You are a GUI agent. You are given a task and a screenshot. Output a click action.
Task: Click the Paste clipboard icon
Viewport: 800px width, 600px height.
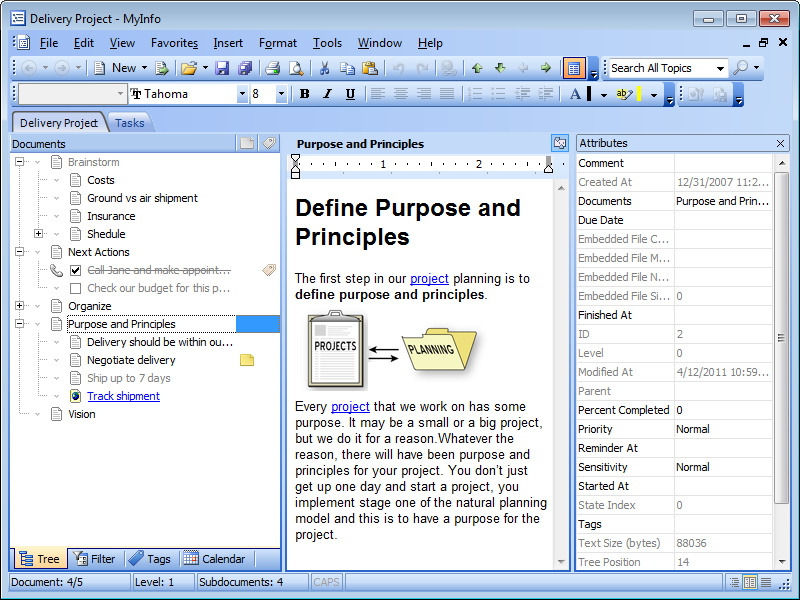pos(370,68)
